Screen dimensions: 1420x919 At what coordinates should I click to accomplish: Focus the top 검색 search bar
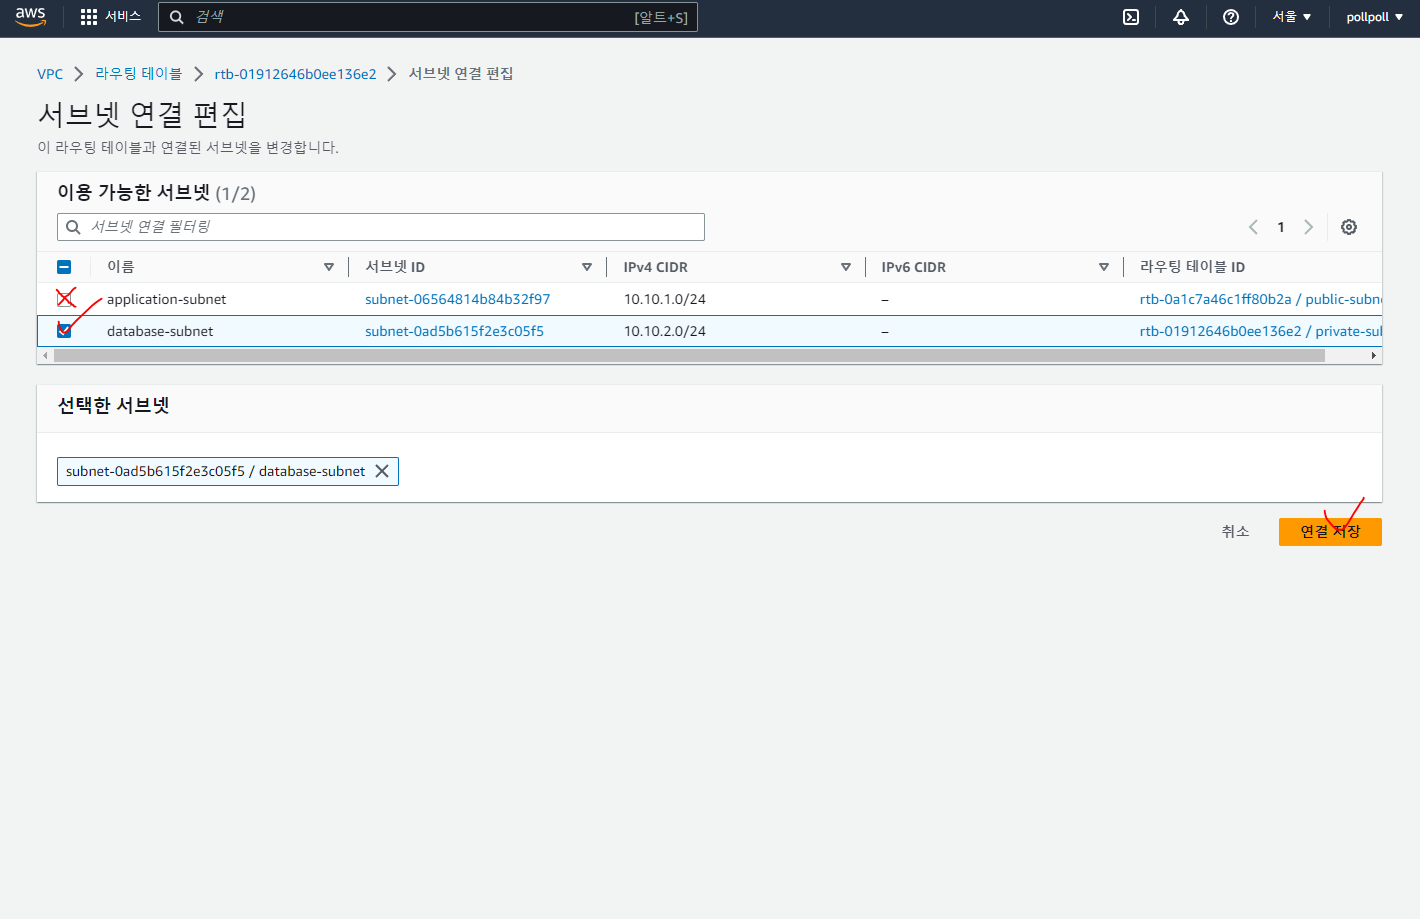(428, 17)
